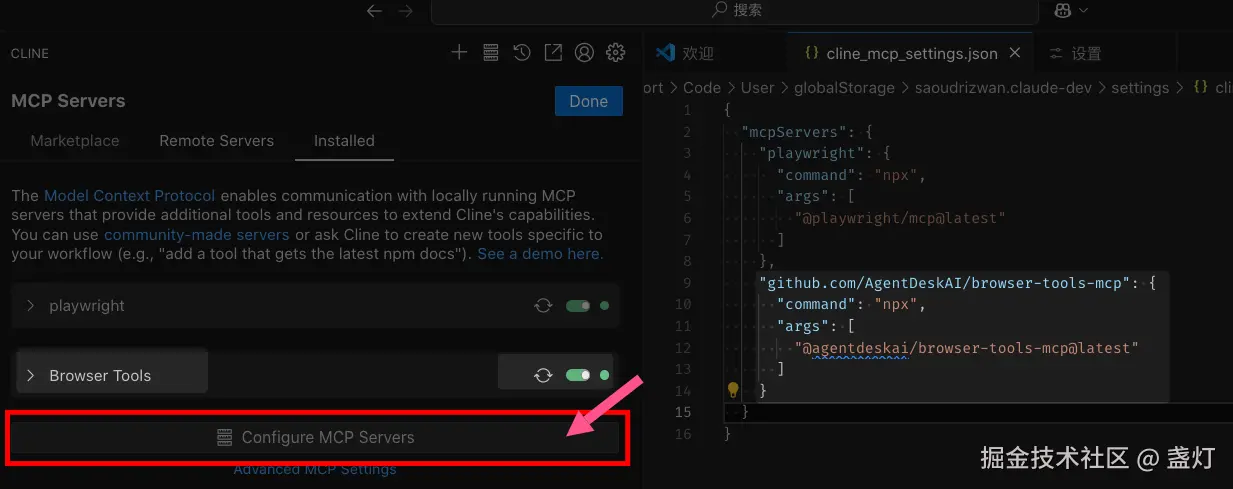This screenshot has height=489, width=1233.
Task: Toggle the Browser Tools server switch
Action: 578,375
